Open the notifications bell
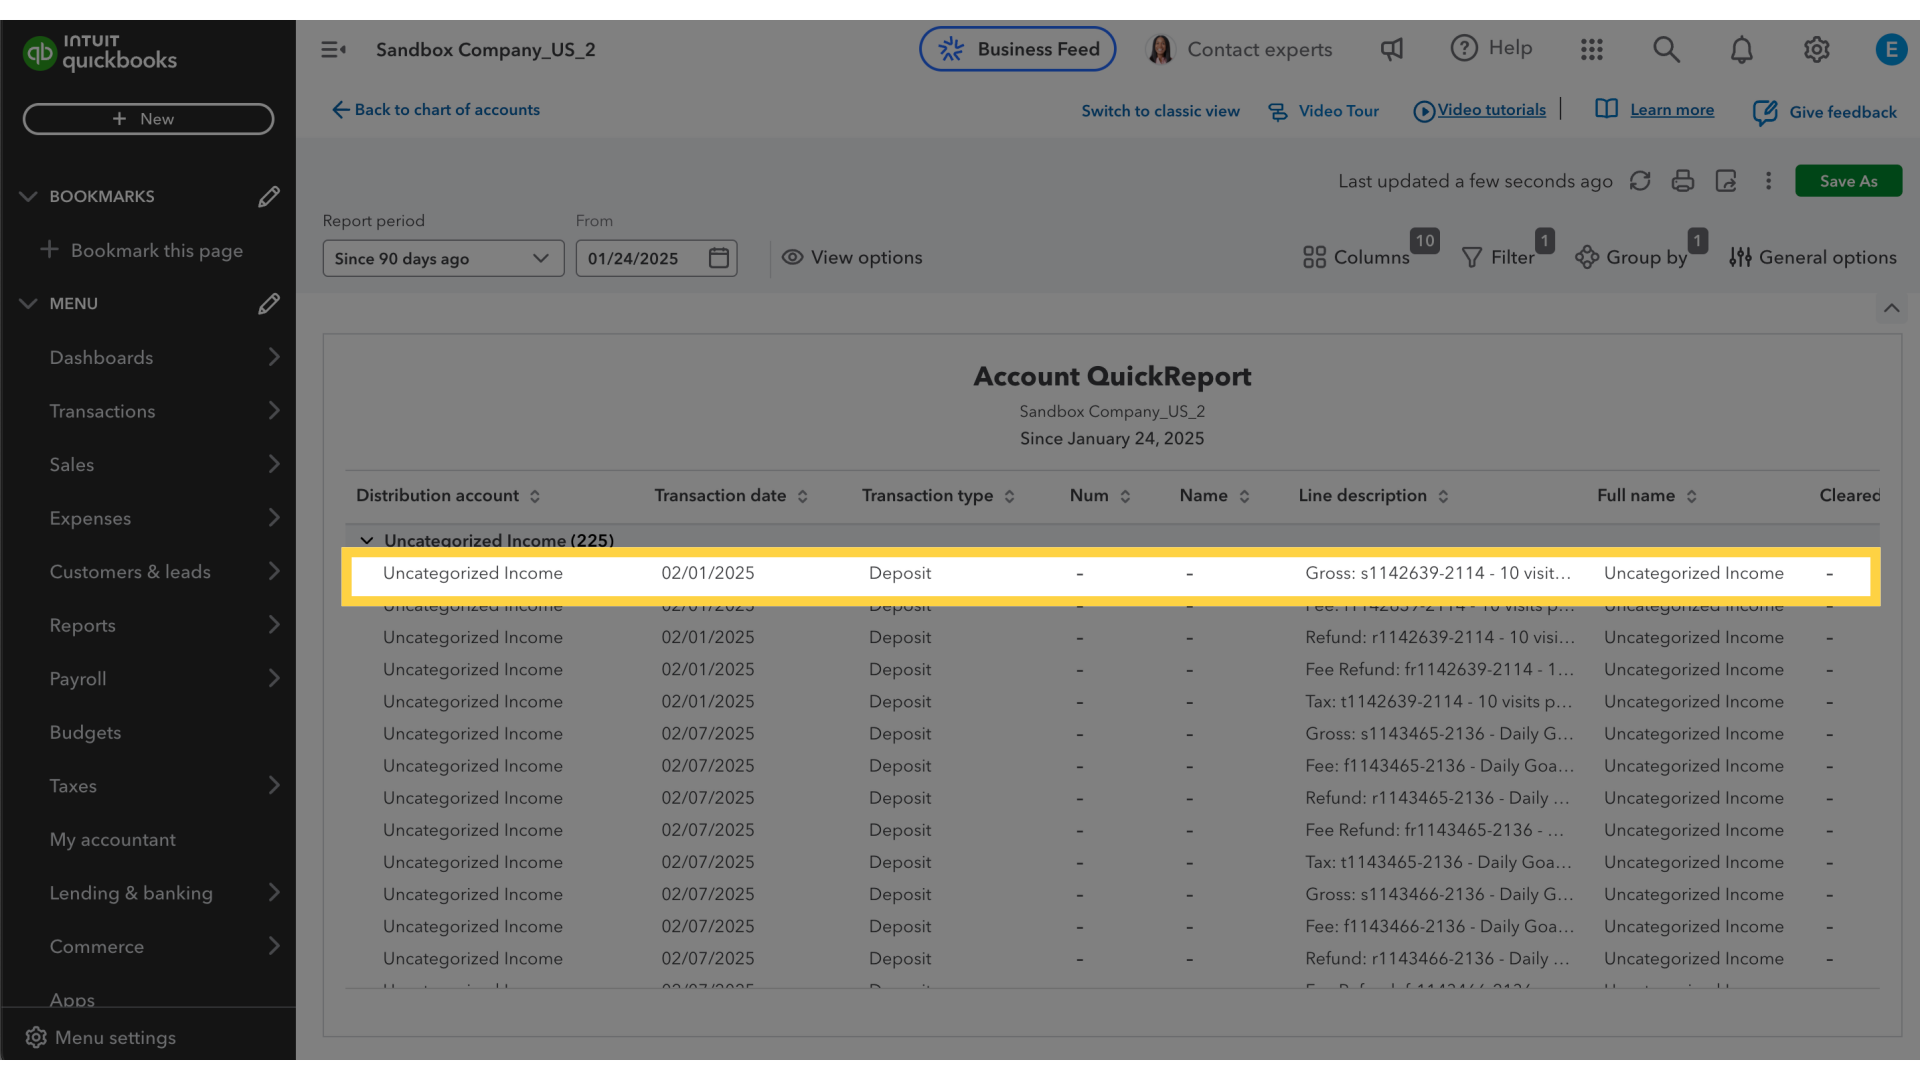 coord(1742,49)
